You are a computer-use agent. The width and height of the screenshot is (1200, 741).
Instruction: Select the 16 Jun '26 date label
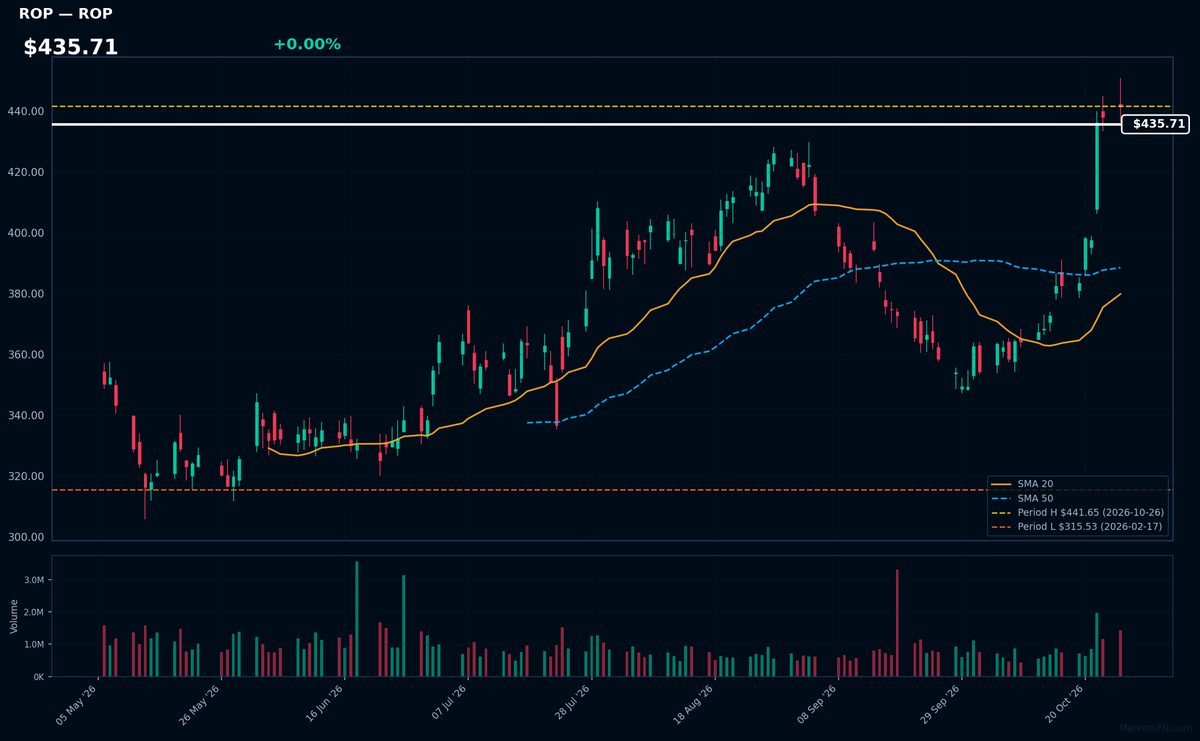click(x=323, y=703)
